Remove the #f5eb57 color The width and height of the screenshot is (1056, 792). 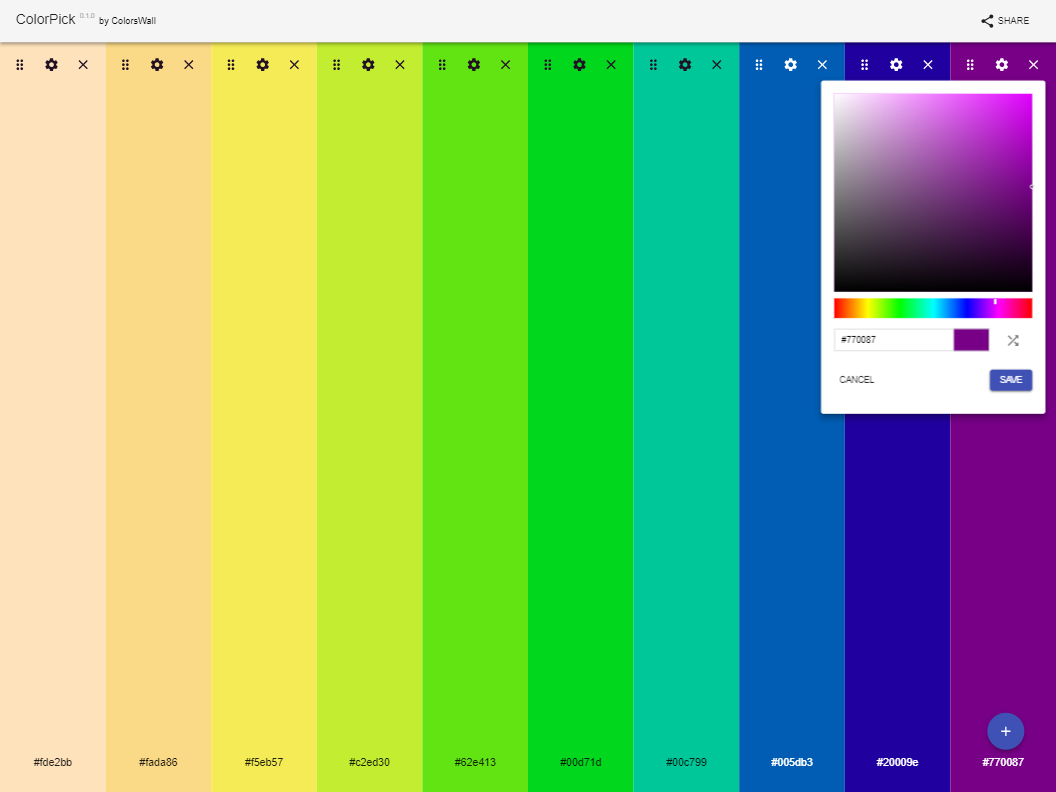pyautogui.click(x=294, y=64)
